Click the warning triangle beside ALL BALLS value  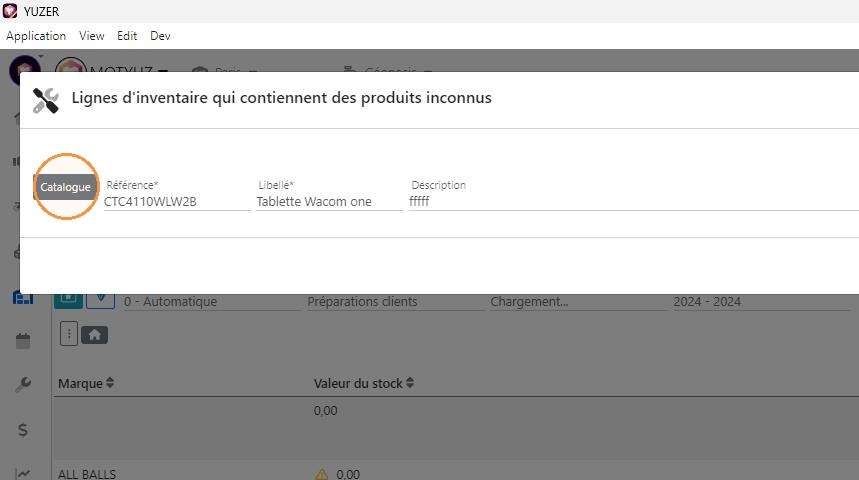pyautogui.click(x=322, y=474)
